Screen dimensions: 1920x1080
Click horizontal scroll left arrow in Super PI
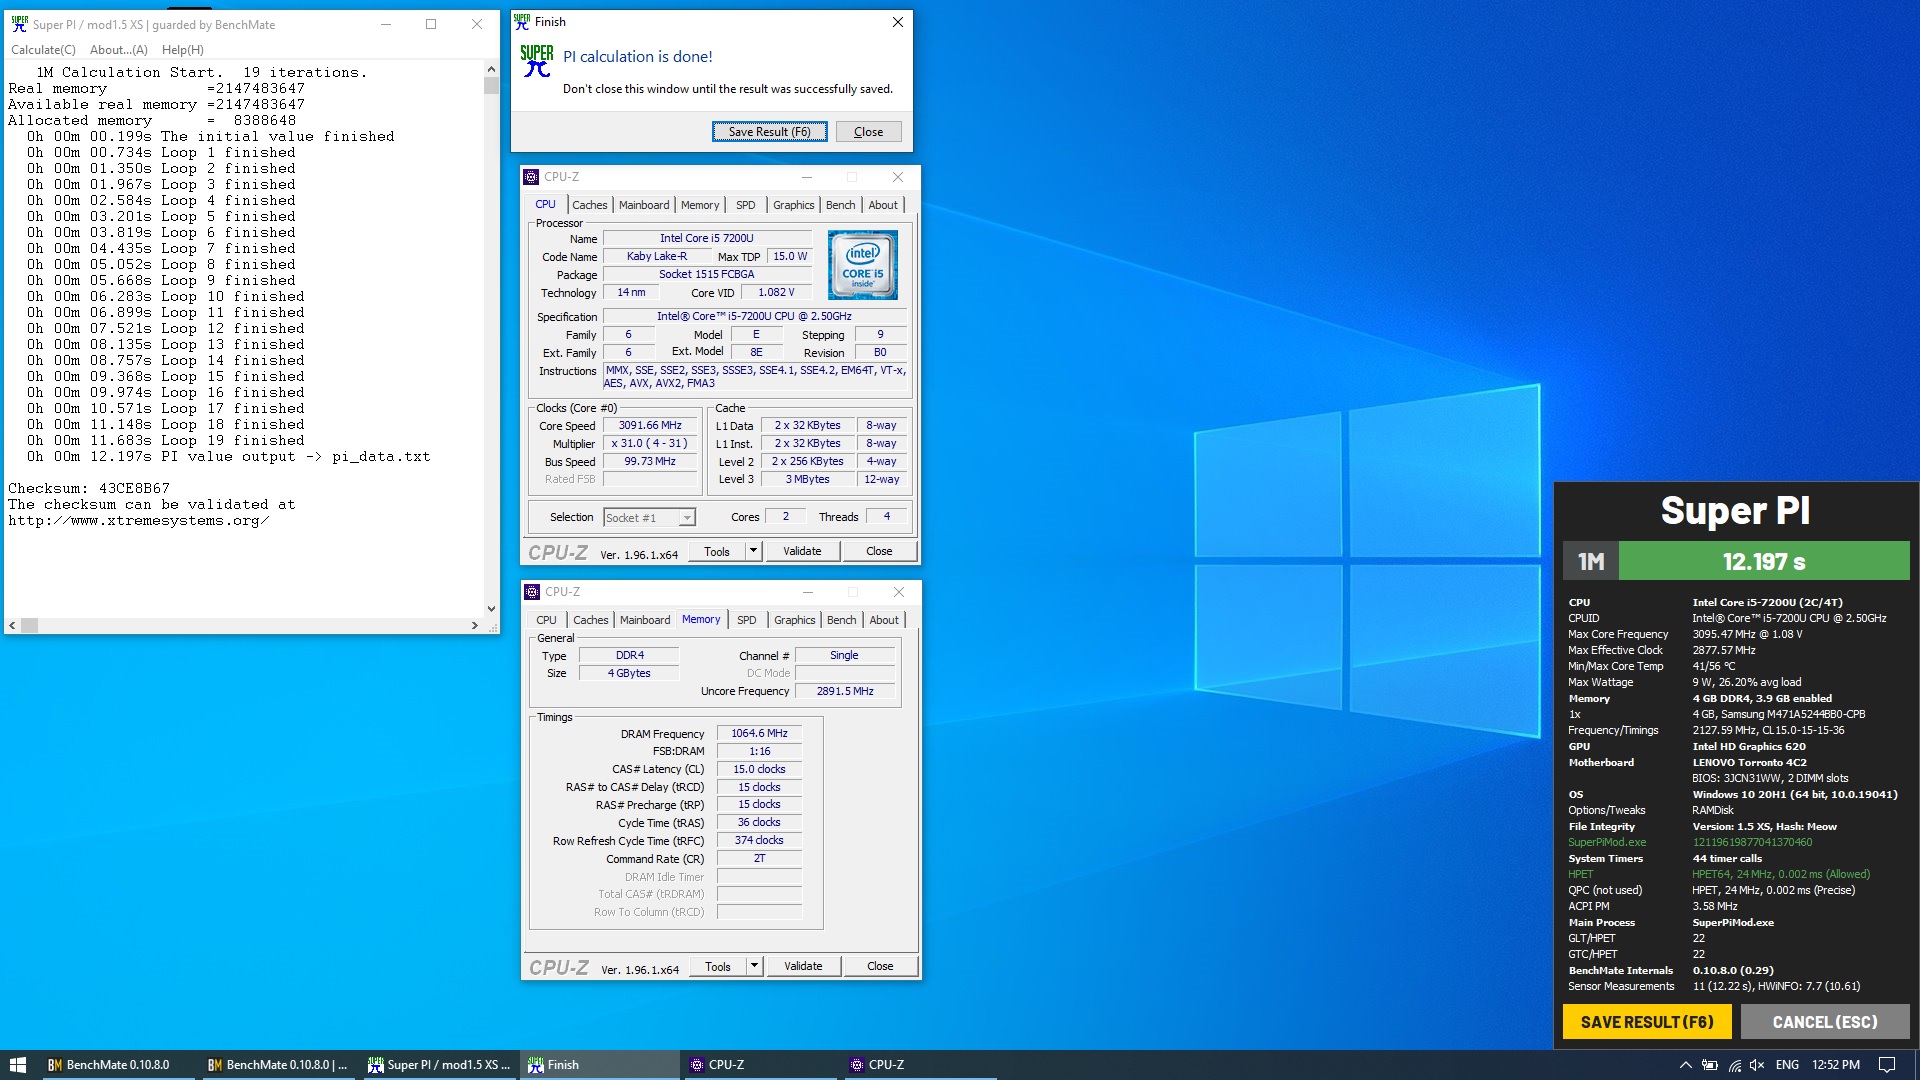click(12, 626)
